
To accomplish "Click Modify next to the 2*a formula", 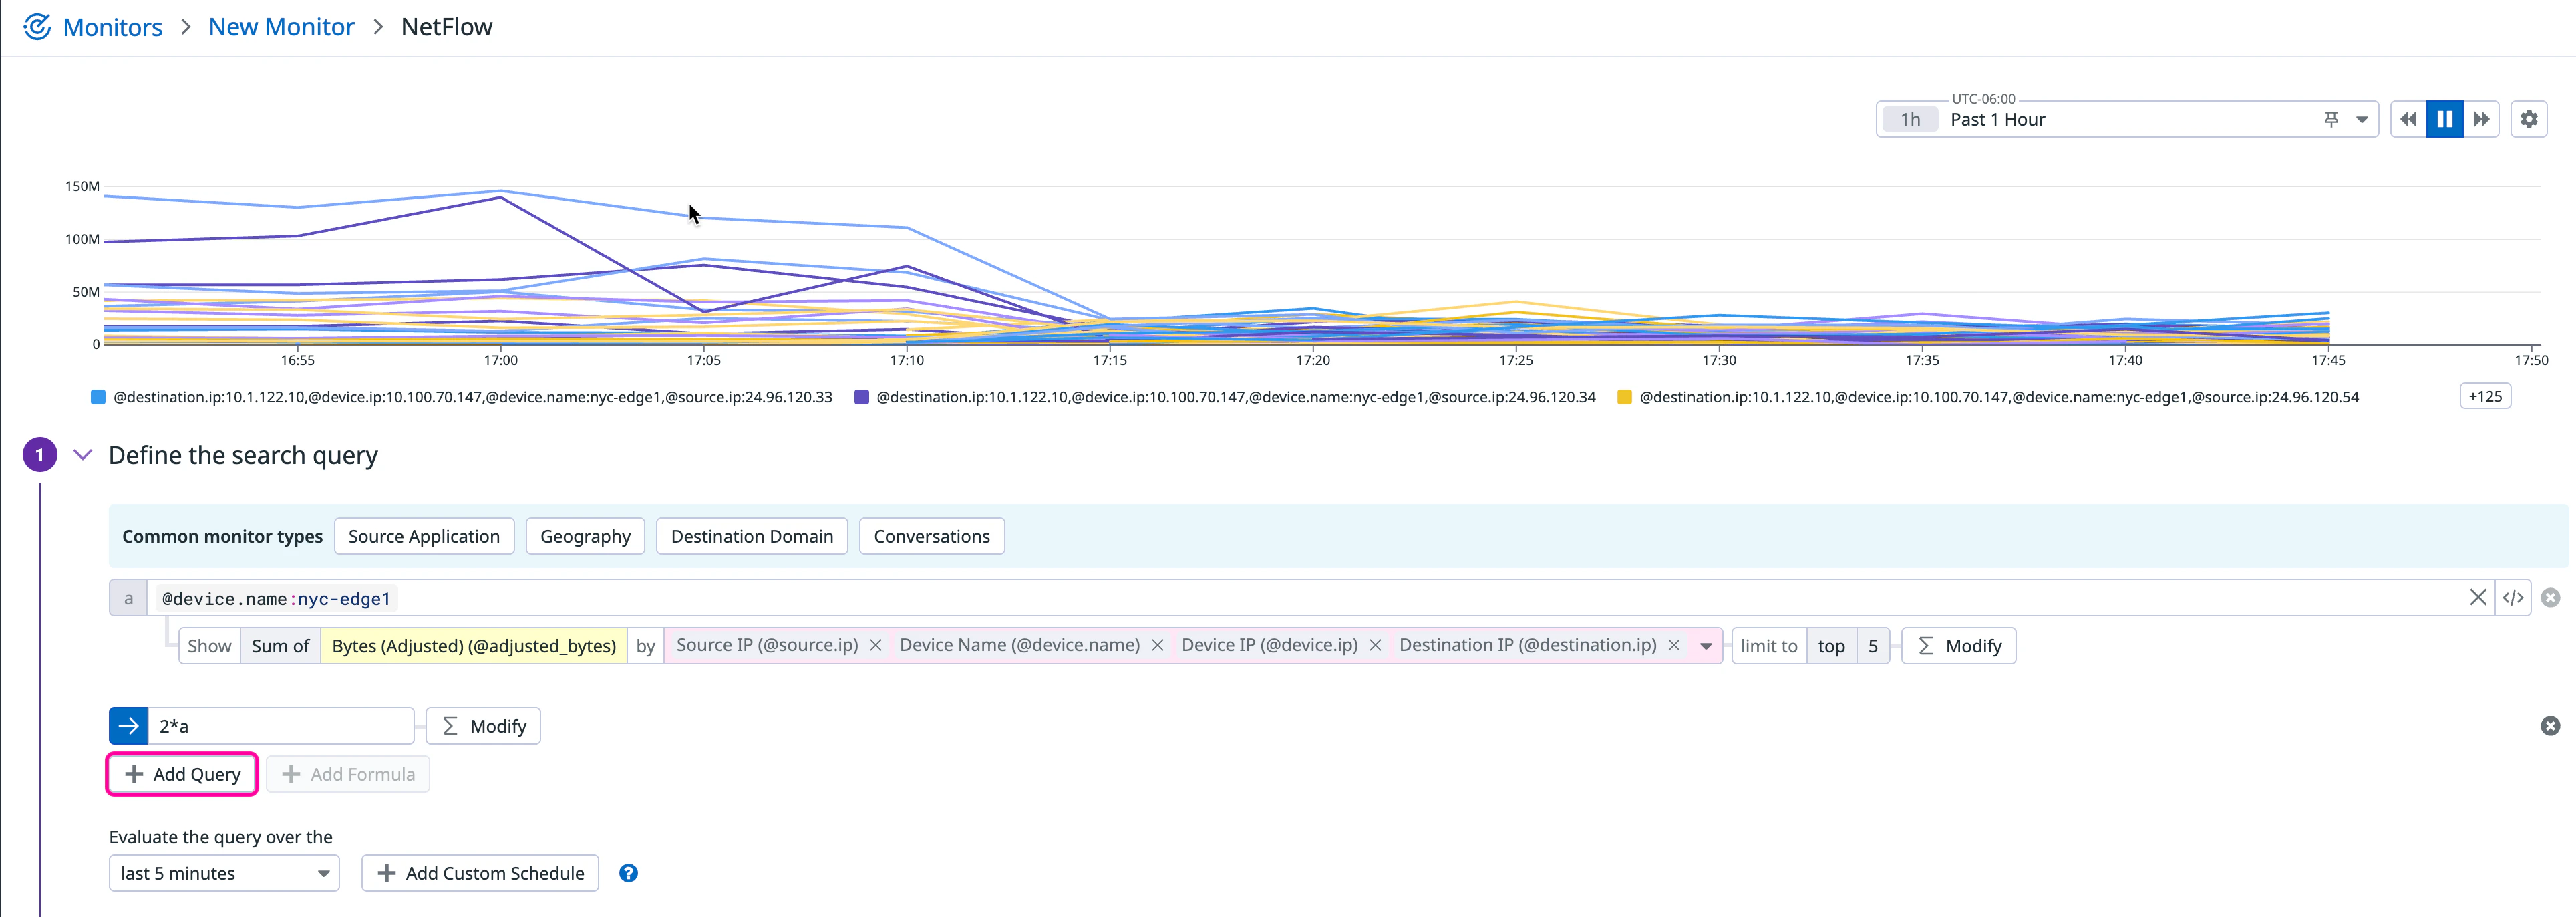I will point(483,726).
